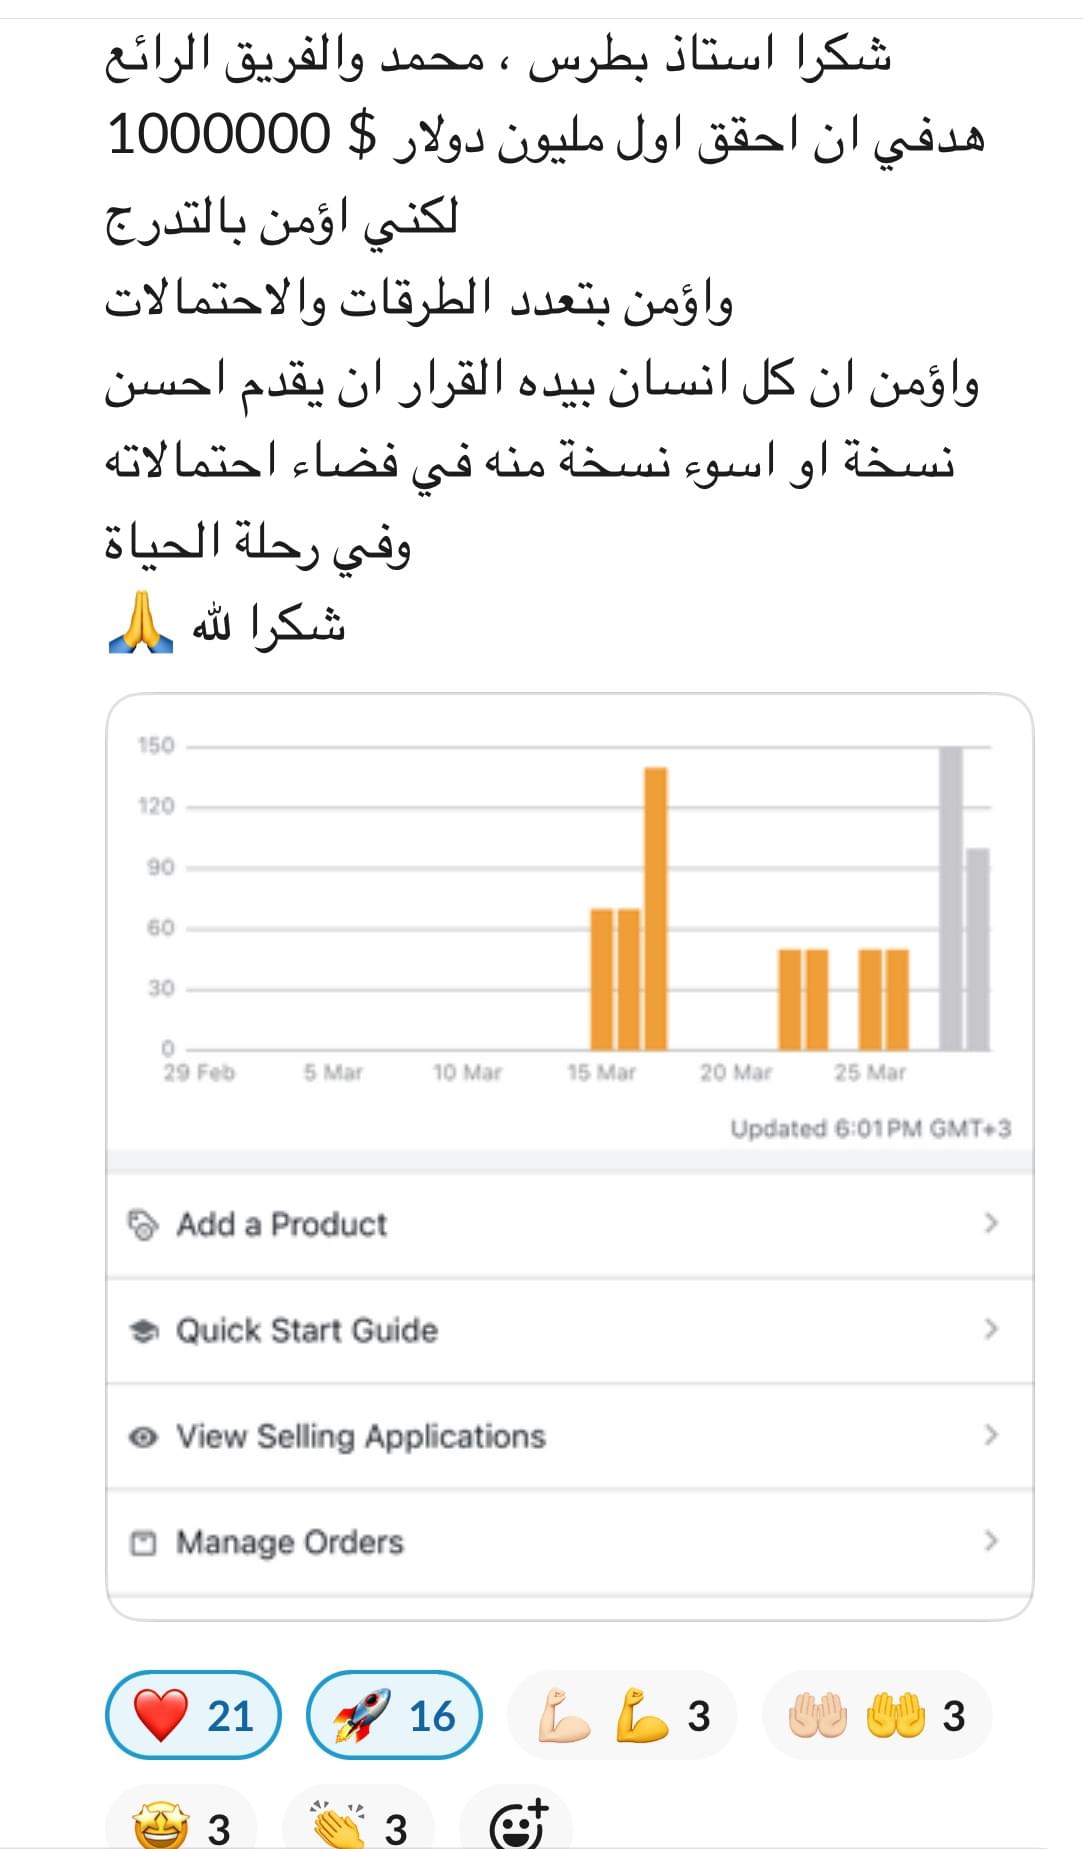This screenshot has height=1849, width=1083.
Task: Open the Manage Orders menu entry
Action: (290, 1542)
